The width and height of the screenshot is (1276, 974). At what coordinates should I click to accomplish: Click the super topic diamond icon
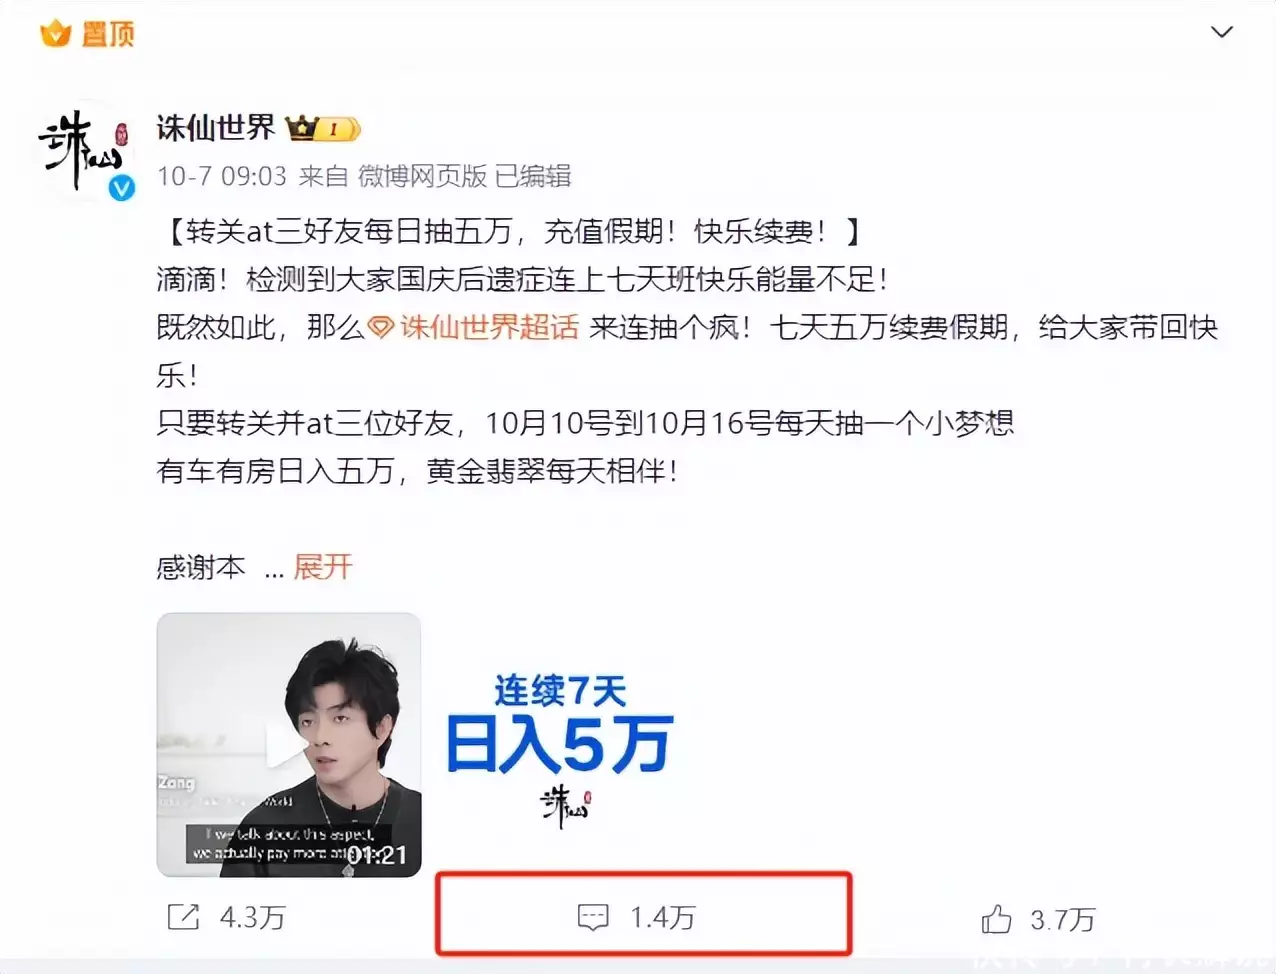click(381, 328)
